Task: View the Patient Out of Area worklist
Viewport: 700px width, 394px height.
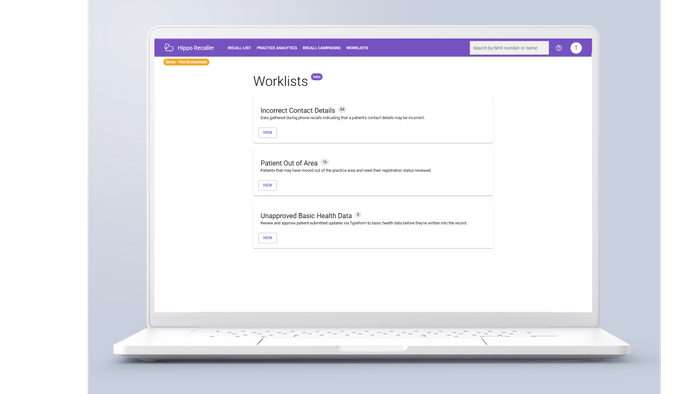Action: (267, 185)
